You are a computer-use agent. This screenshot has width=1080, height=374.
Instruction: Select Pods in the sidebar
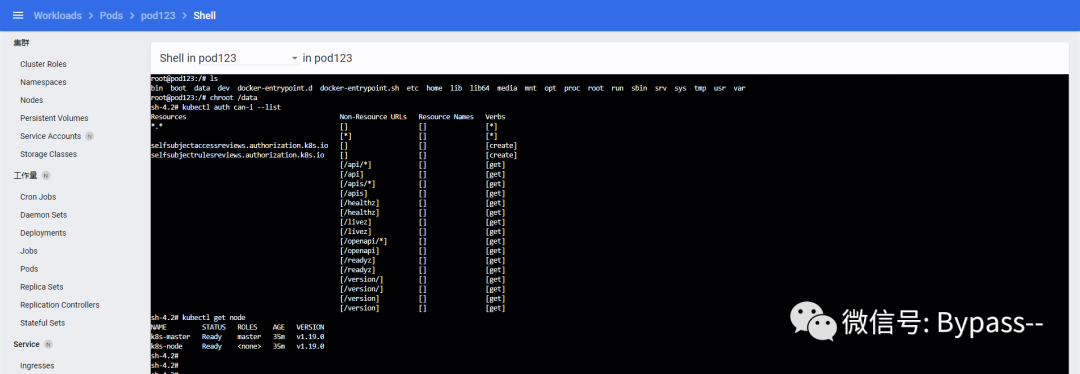coord(29,269)
